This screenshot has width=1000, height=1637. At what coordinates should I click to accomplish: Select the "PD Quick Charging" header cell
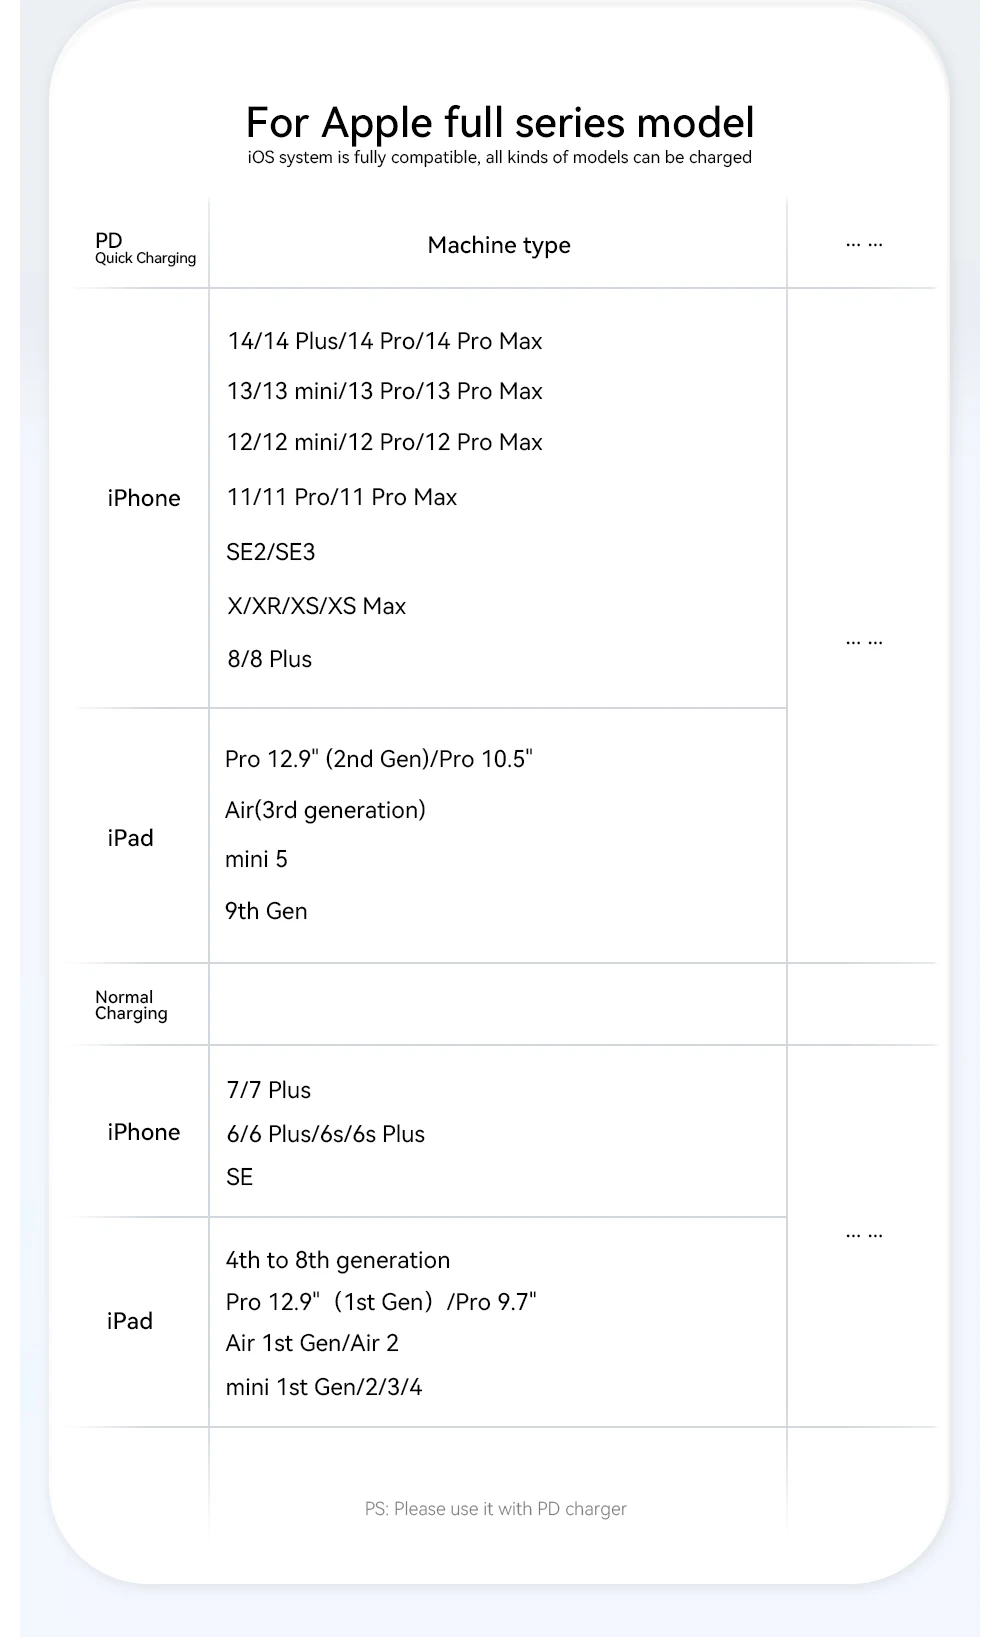coord(144,248)
